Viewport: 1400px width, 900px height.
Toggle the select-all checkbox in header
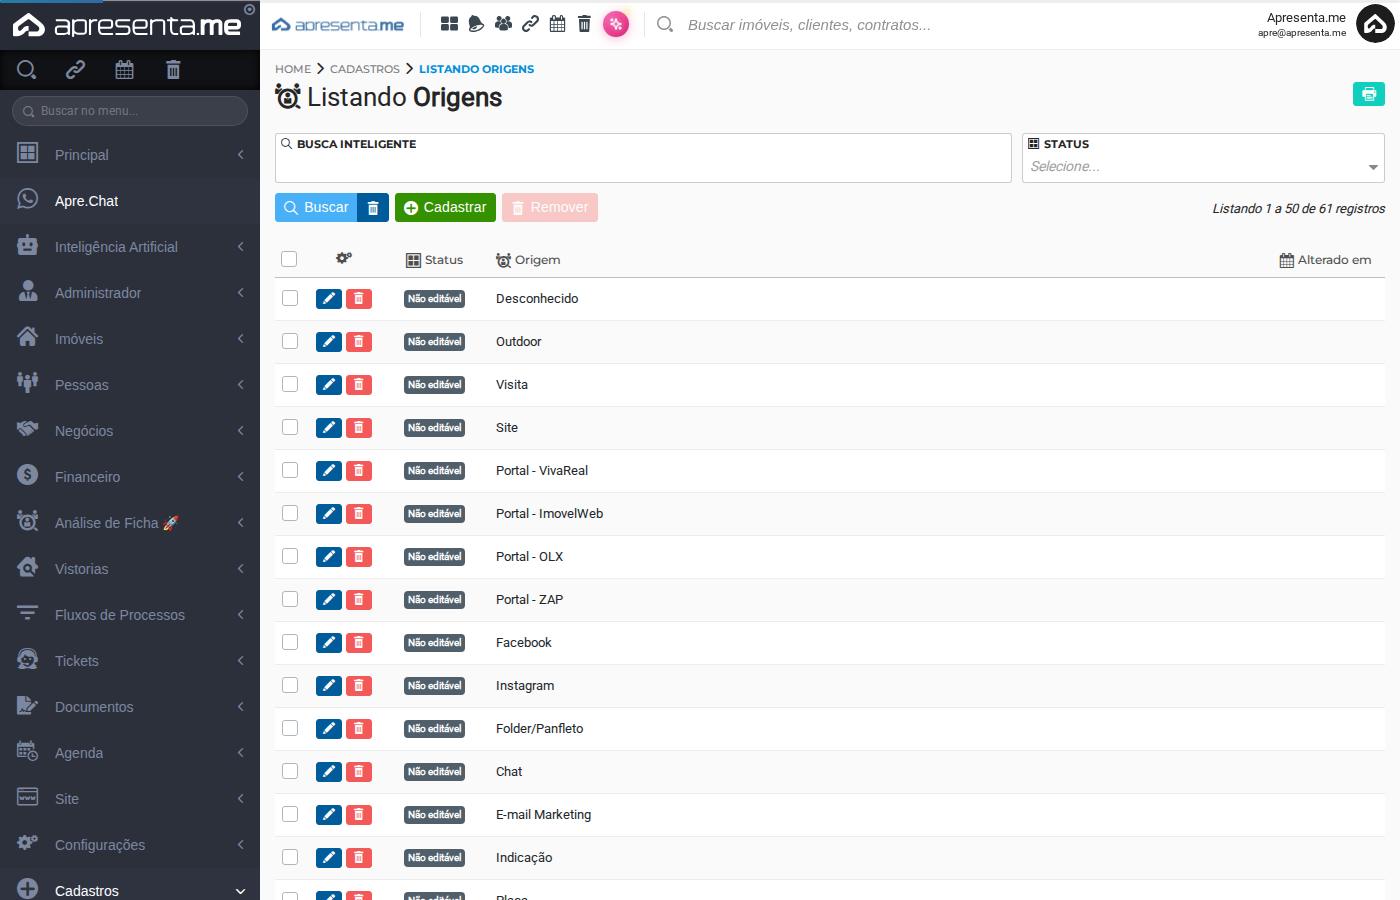click(289, 259)
